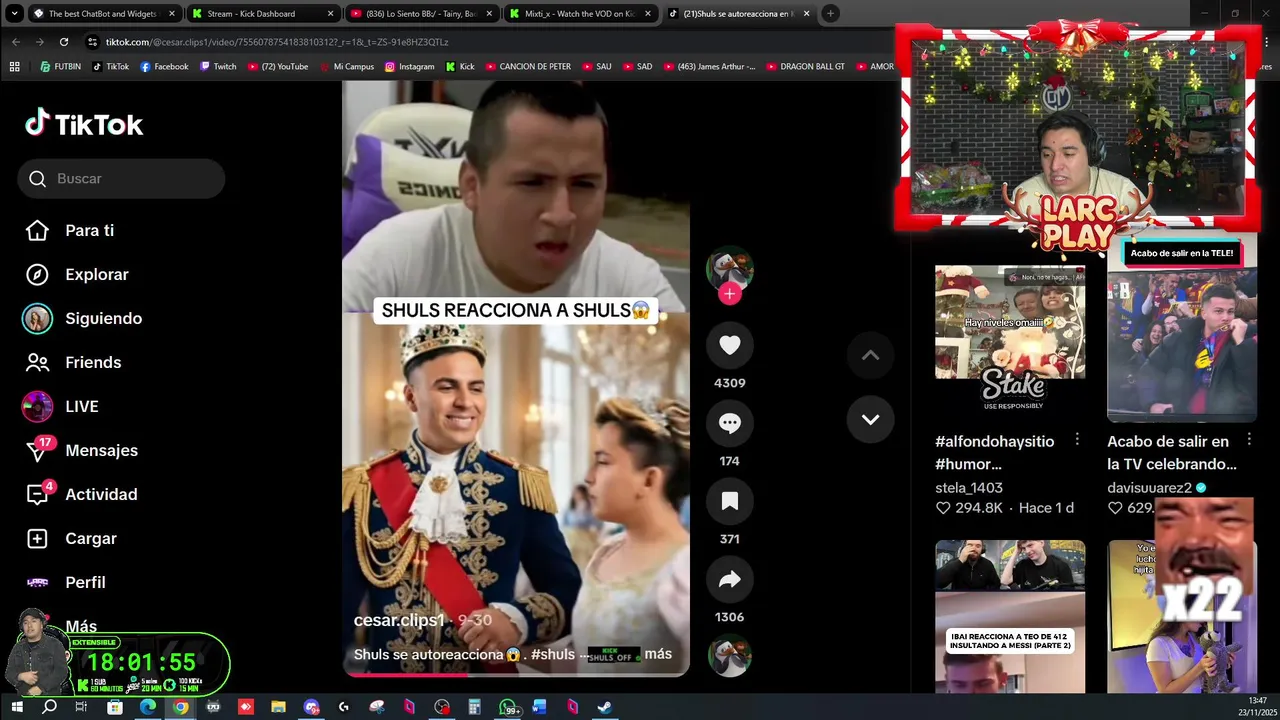Image resolution: width=1280 pixels, height=720 pixels.
Task: Open Windows taskbar search
Action: (x=49, y=707)
